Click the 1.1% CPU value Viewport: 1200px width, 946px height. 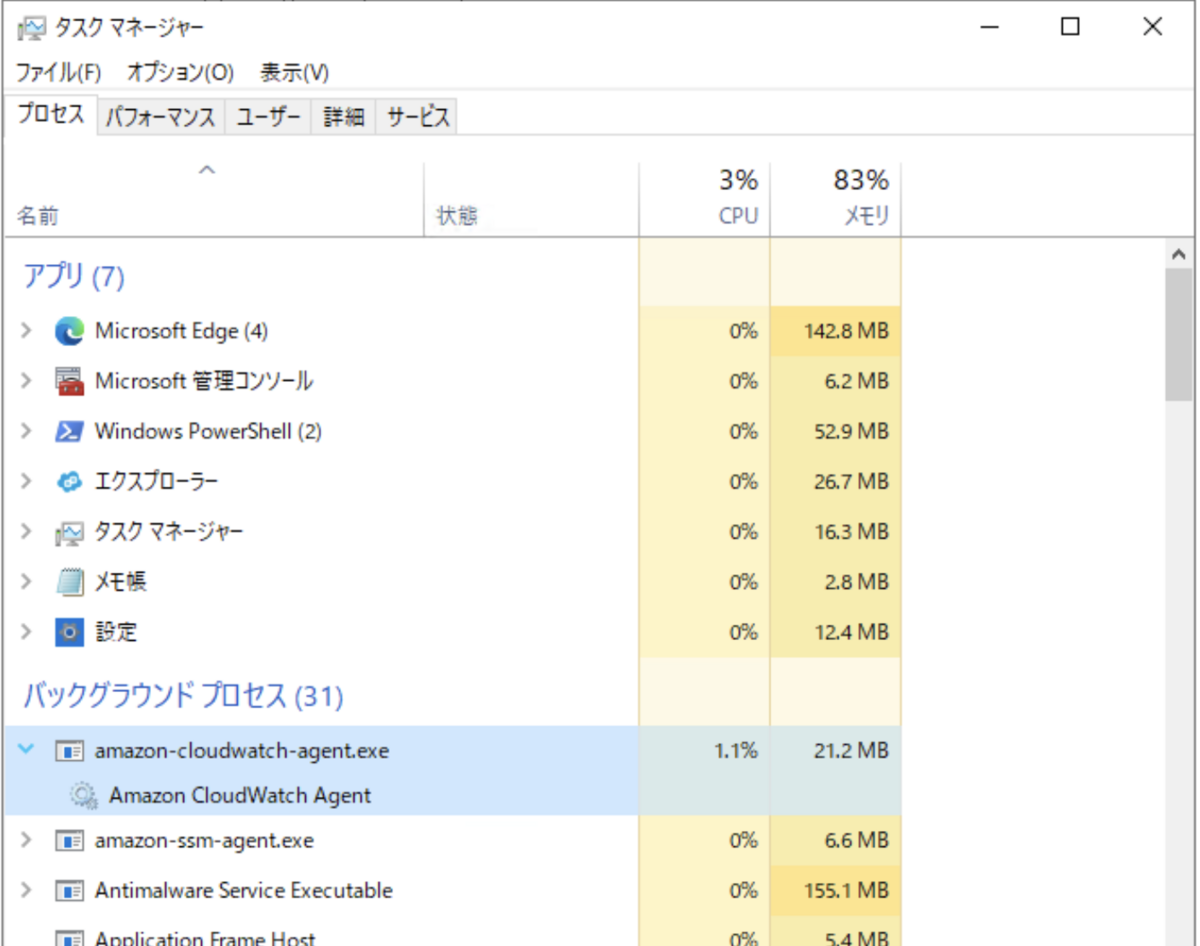point(736,751)
